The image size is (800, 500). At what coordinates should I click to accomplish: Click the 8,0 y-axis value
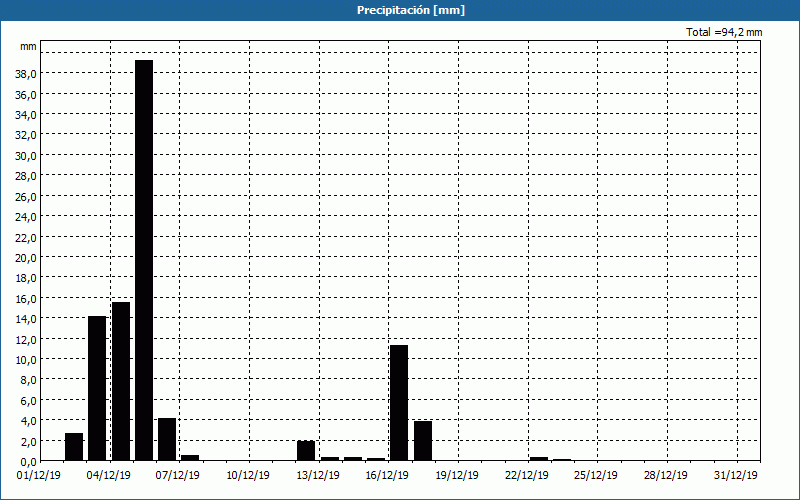coord(28,380)
